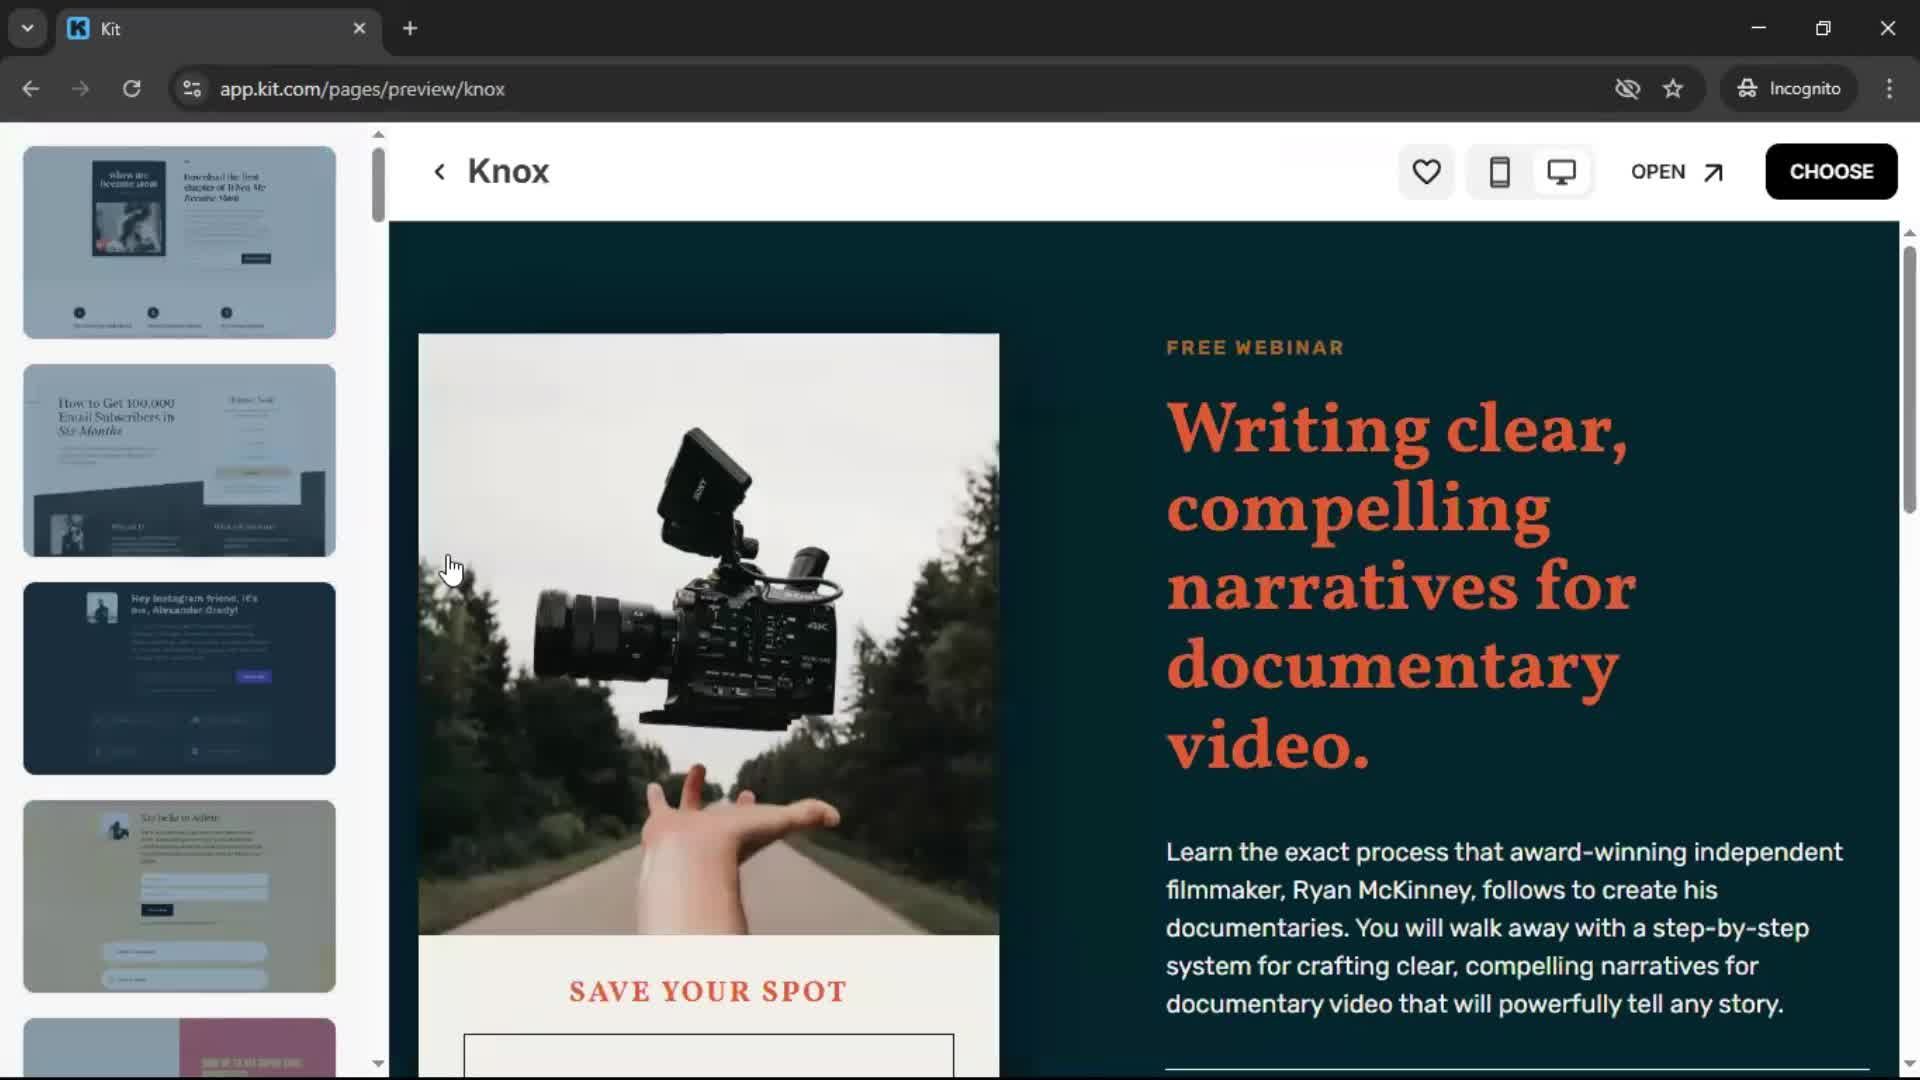
Task: Click the CHOOSE button
Action: (x=1831, y=171)
